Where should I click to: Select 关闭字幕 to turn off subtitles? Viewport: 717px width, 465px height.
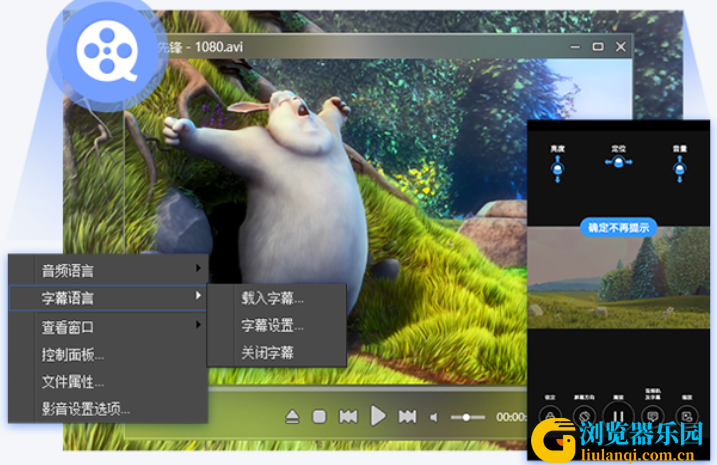277,352
